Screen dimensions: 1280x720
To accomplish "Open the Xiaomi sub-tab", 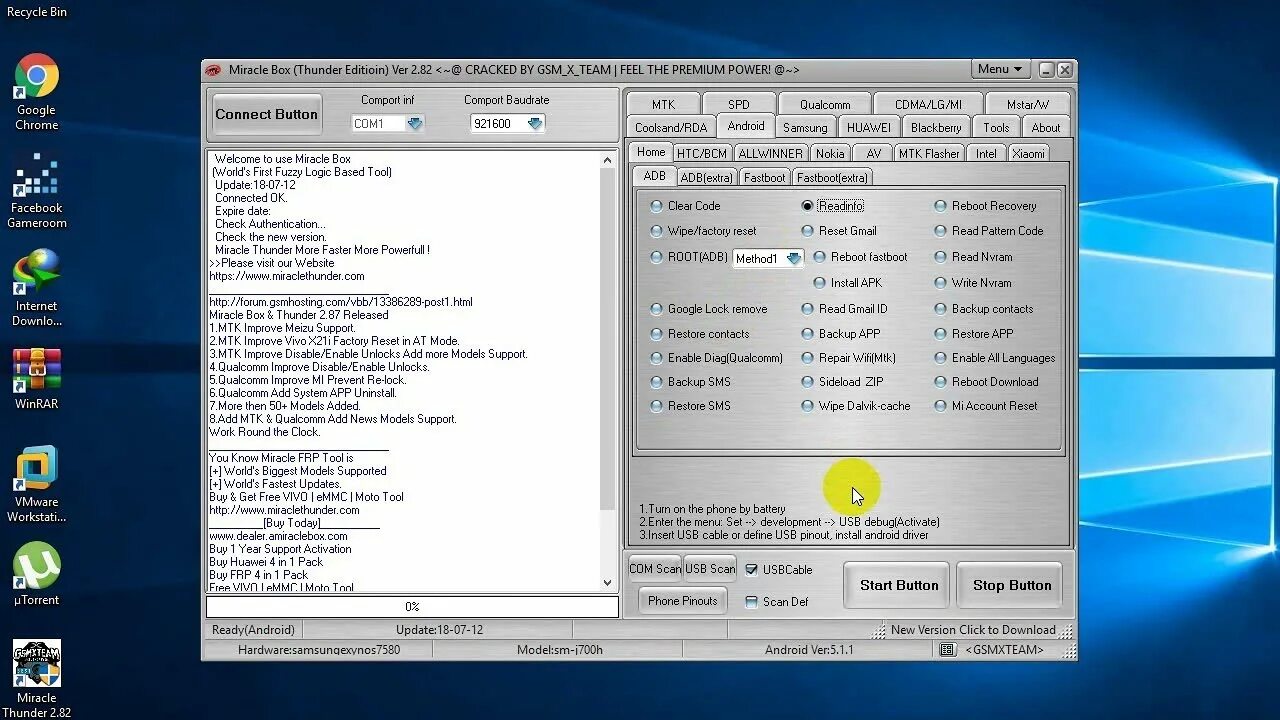I will point(1028,154).
